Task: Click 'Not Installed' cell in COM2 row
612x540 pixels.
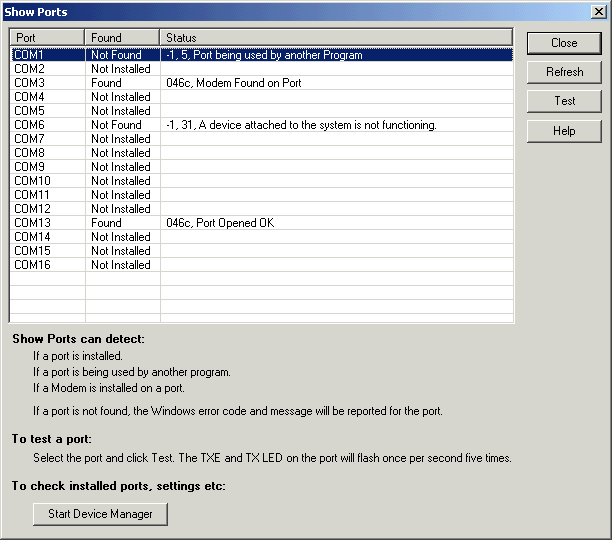Action: click(121, 69)
